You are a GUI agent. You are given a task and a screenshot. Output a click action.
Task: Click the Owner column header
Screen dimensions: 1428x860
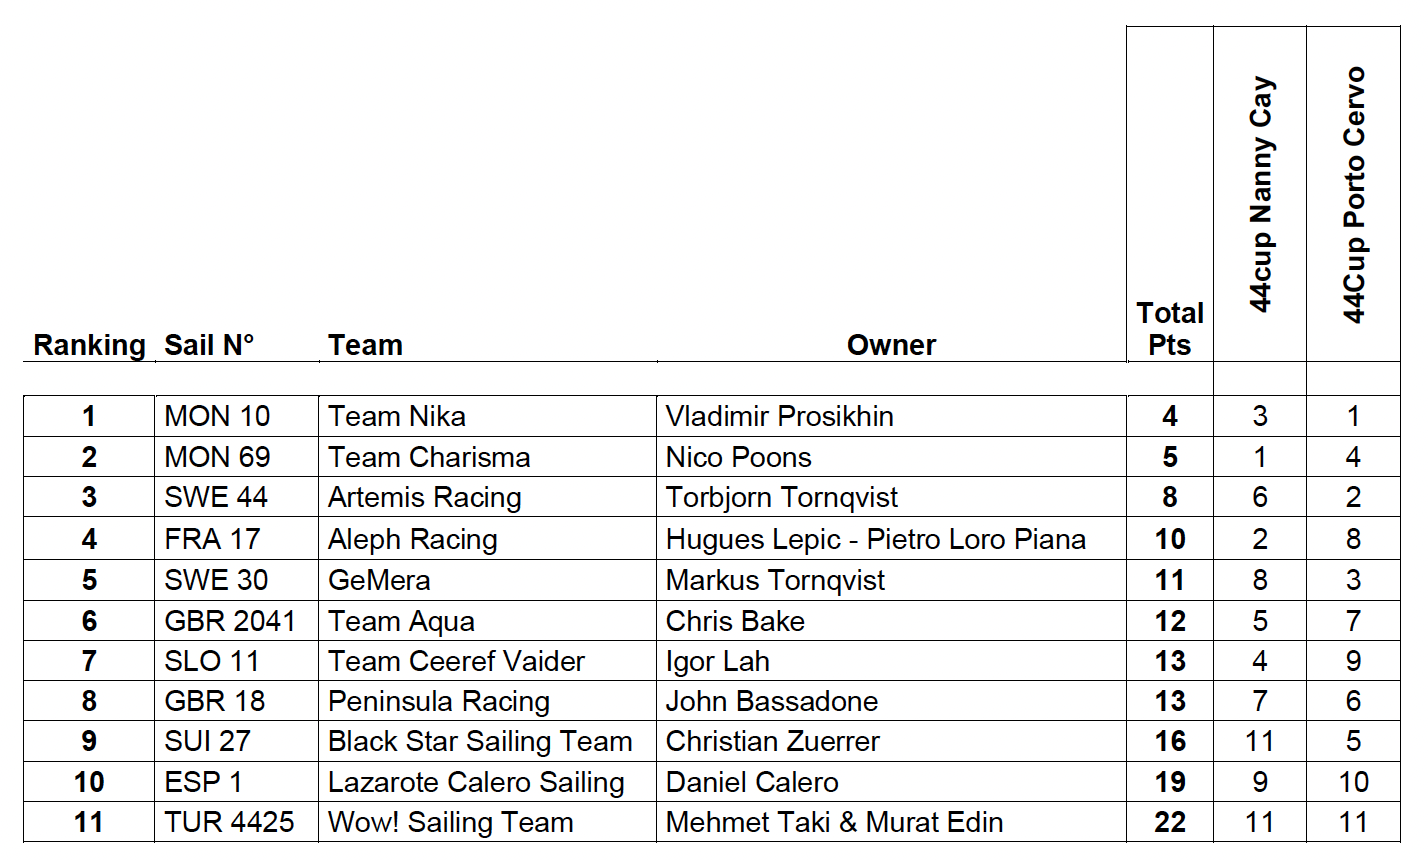891,345
